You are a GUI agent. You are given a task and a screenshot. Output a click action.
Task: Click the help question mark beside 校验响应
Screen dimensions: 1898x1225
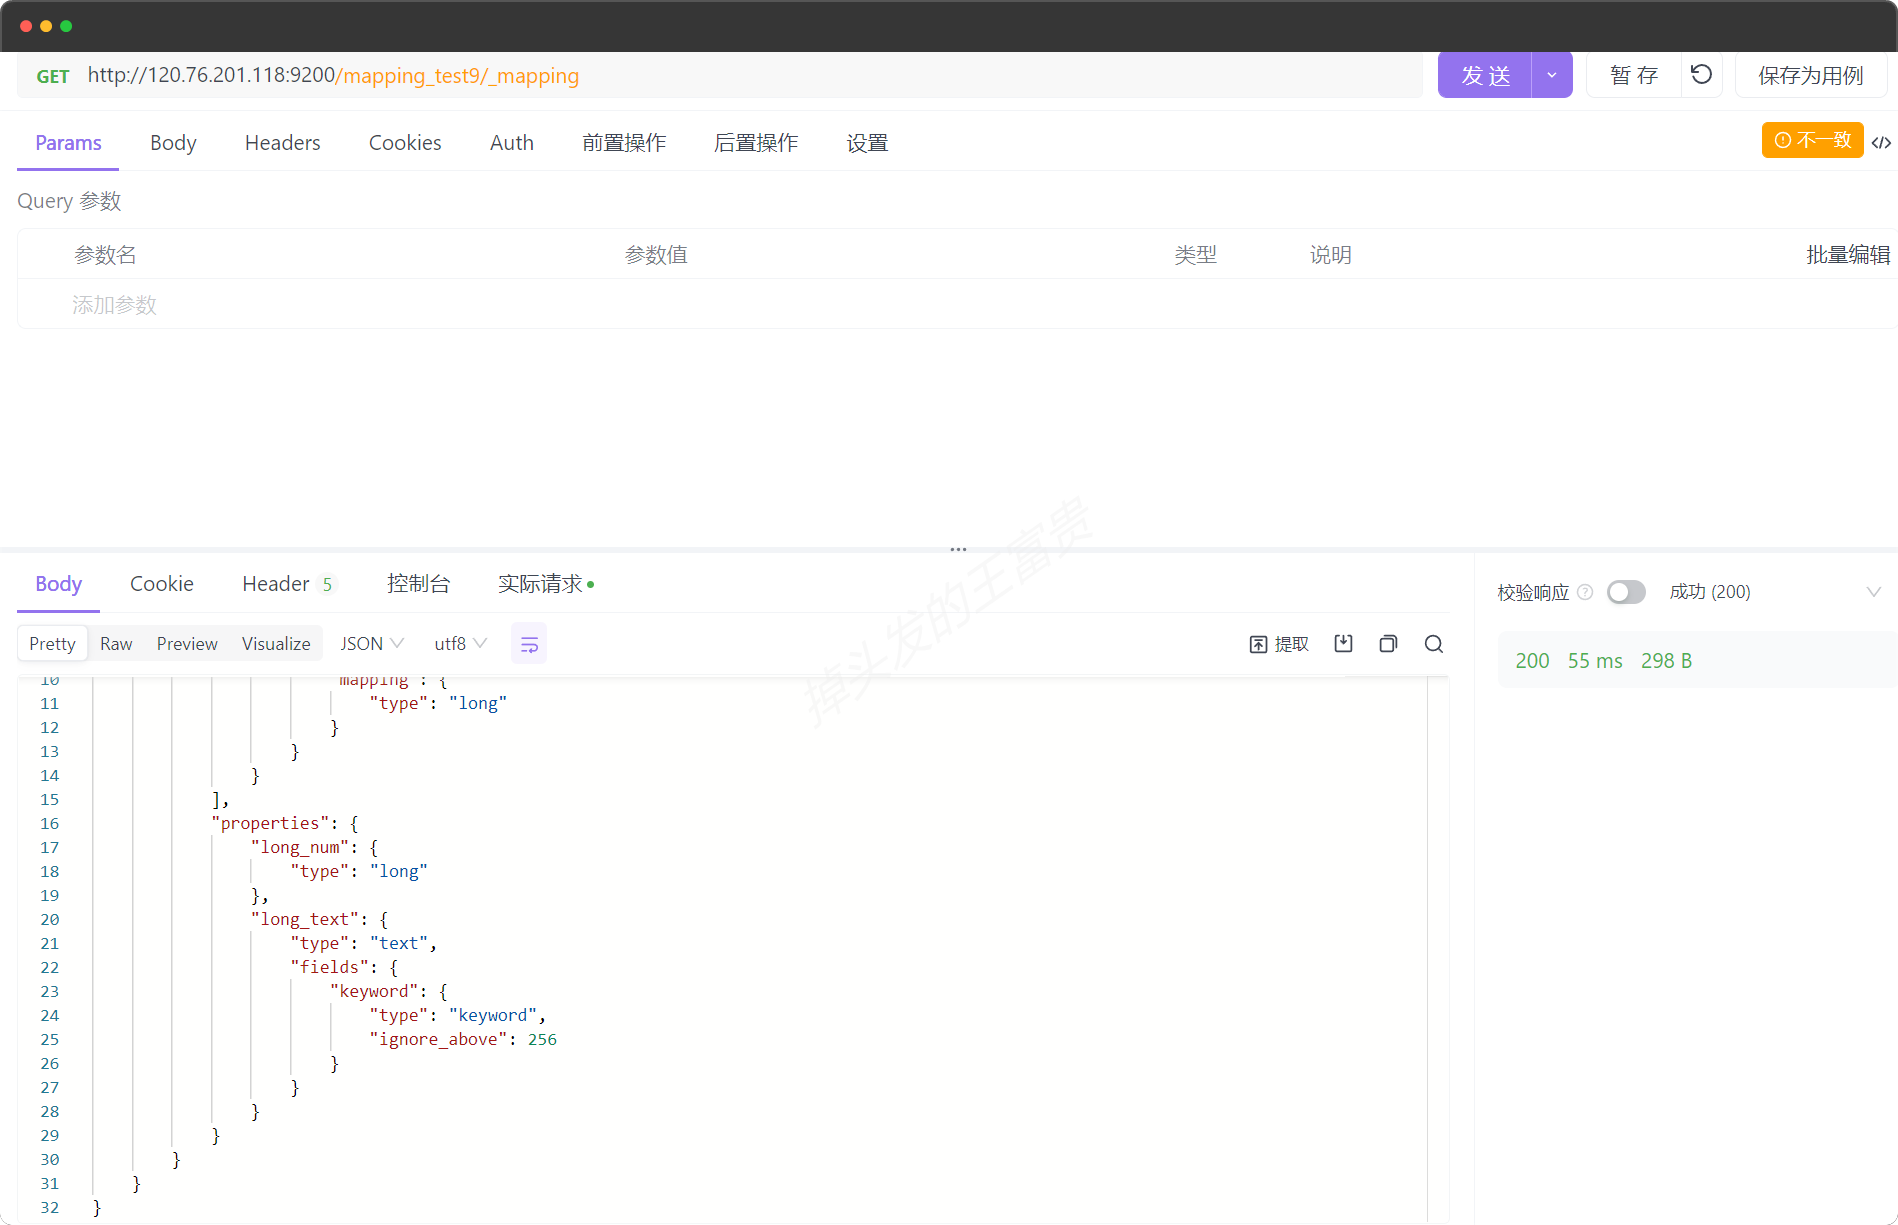[x=1585, y=592]
